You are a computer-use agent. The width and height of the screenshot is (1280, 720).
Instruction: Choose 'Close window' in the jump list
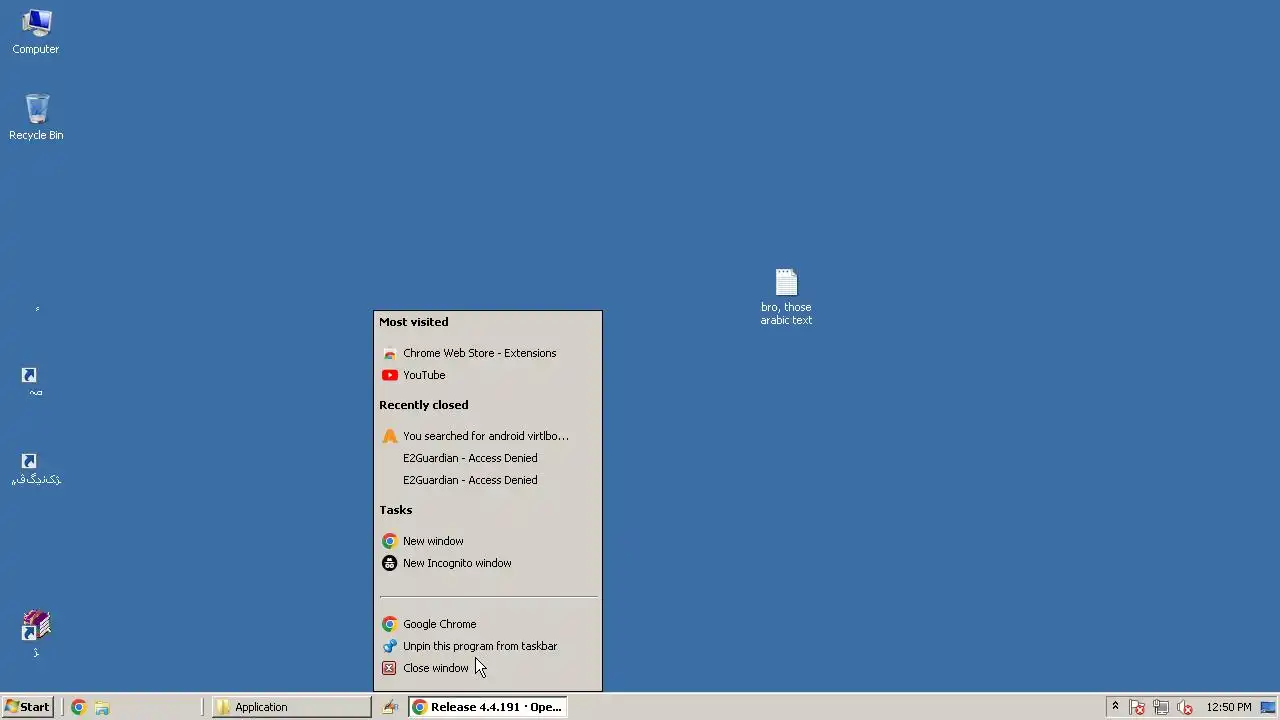[488, 668]
